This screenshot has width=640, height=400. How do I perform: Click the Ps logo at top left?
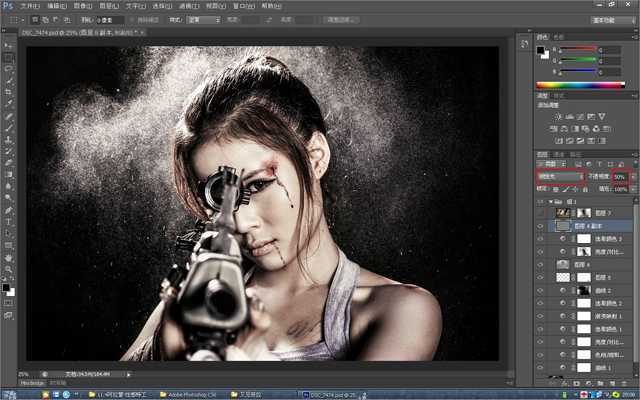point(9,6)
